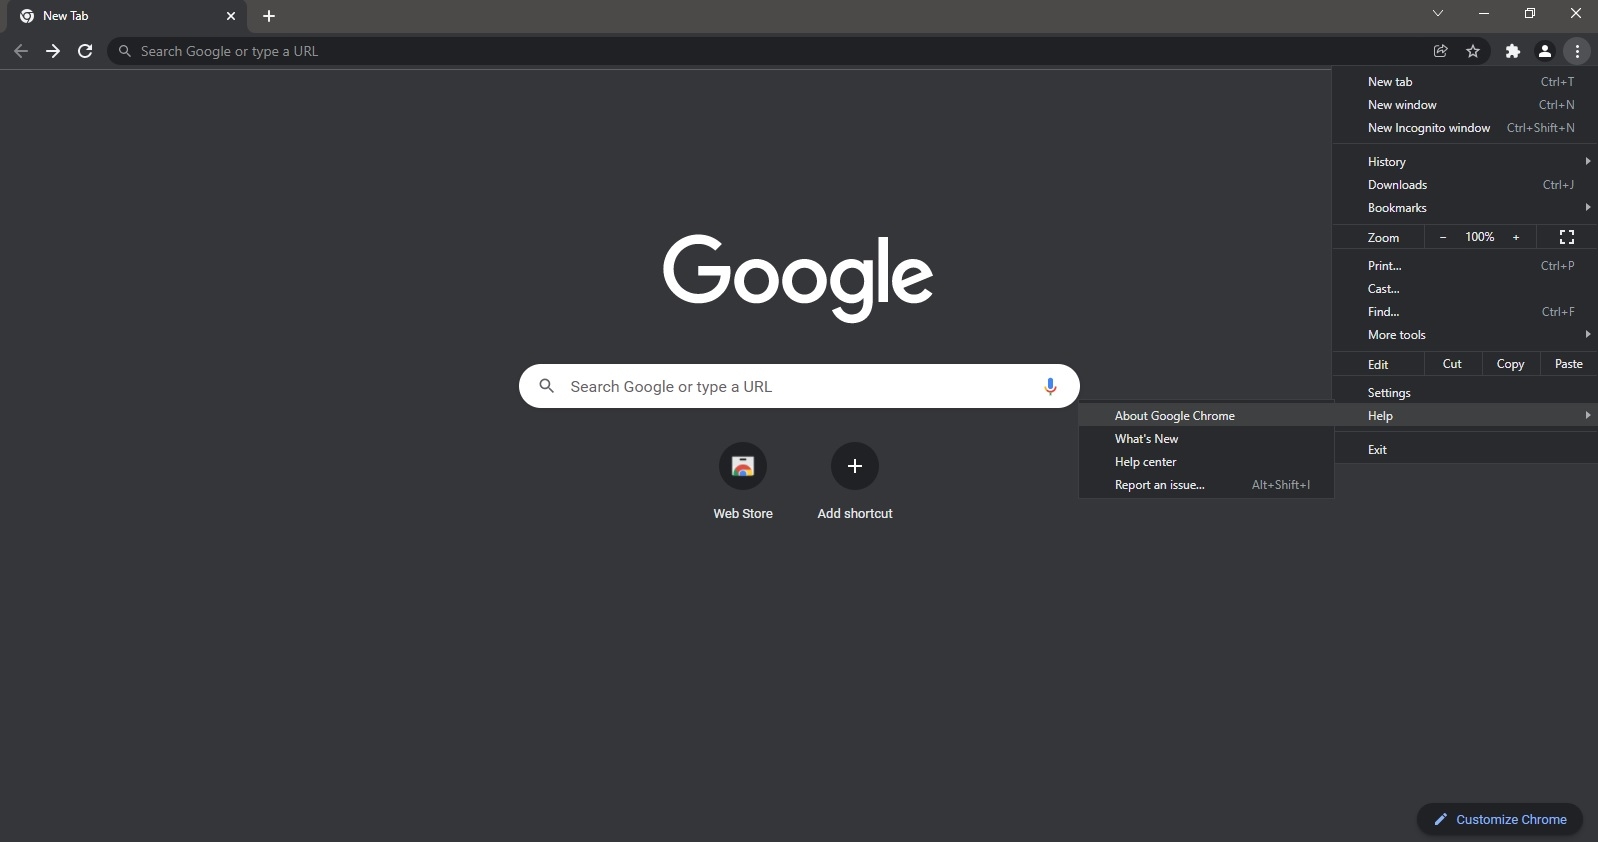Choose Cast... from the menu
This screenshot has height=842, width=1598.
pyautogui.click(x=1465, y=289)
